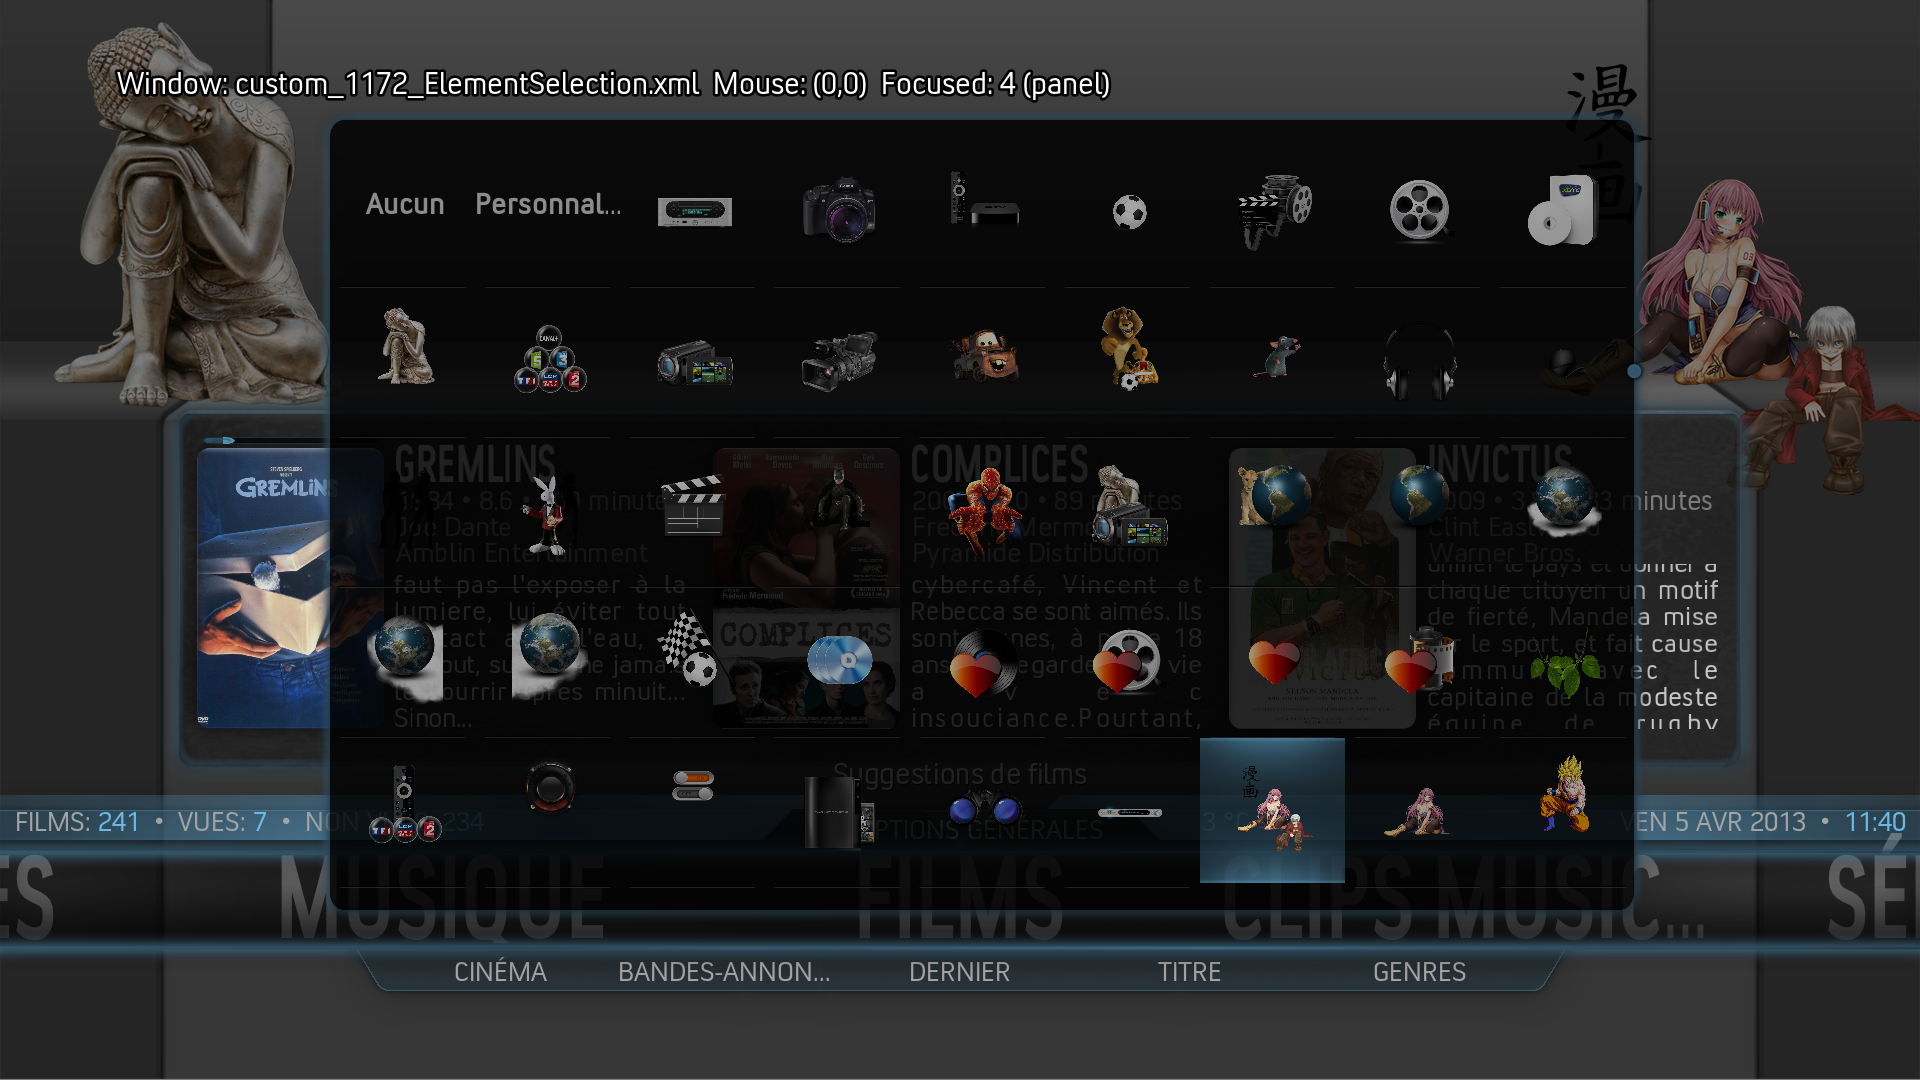Viewport: 1920px width, 1080px height.
Task: Select the blue binoculars icon
Action: (x=984, y=808)
